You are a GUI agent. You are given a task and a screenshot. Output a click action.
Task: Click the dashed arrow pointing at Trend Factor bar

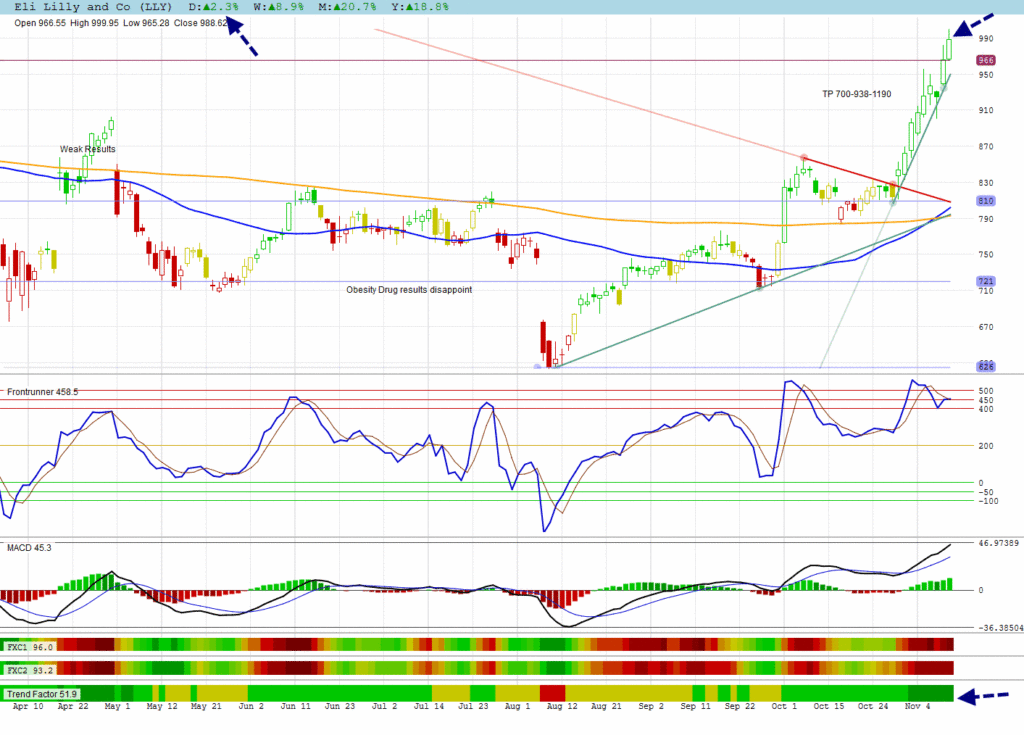(x=987, y=696)
